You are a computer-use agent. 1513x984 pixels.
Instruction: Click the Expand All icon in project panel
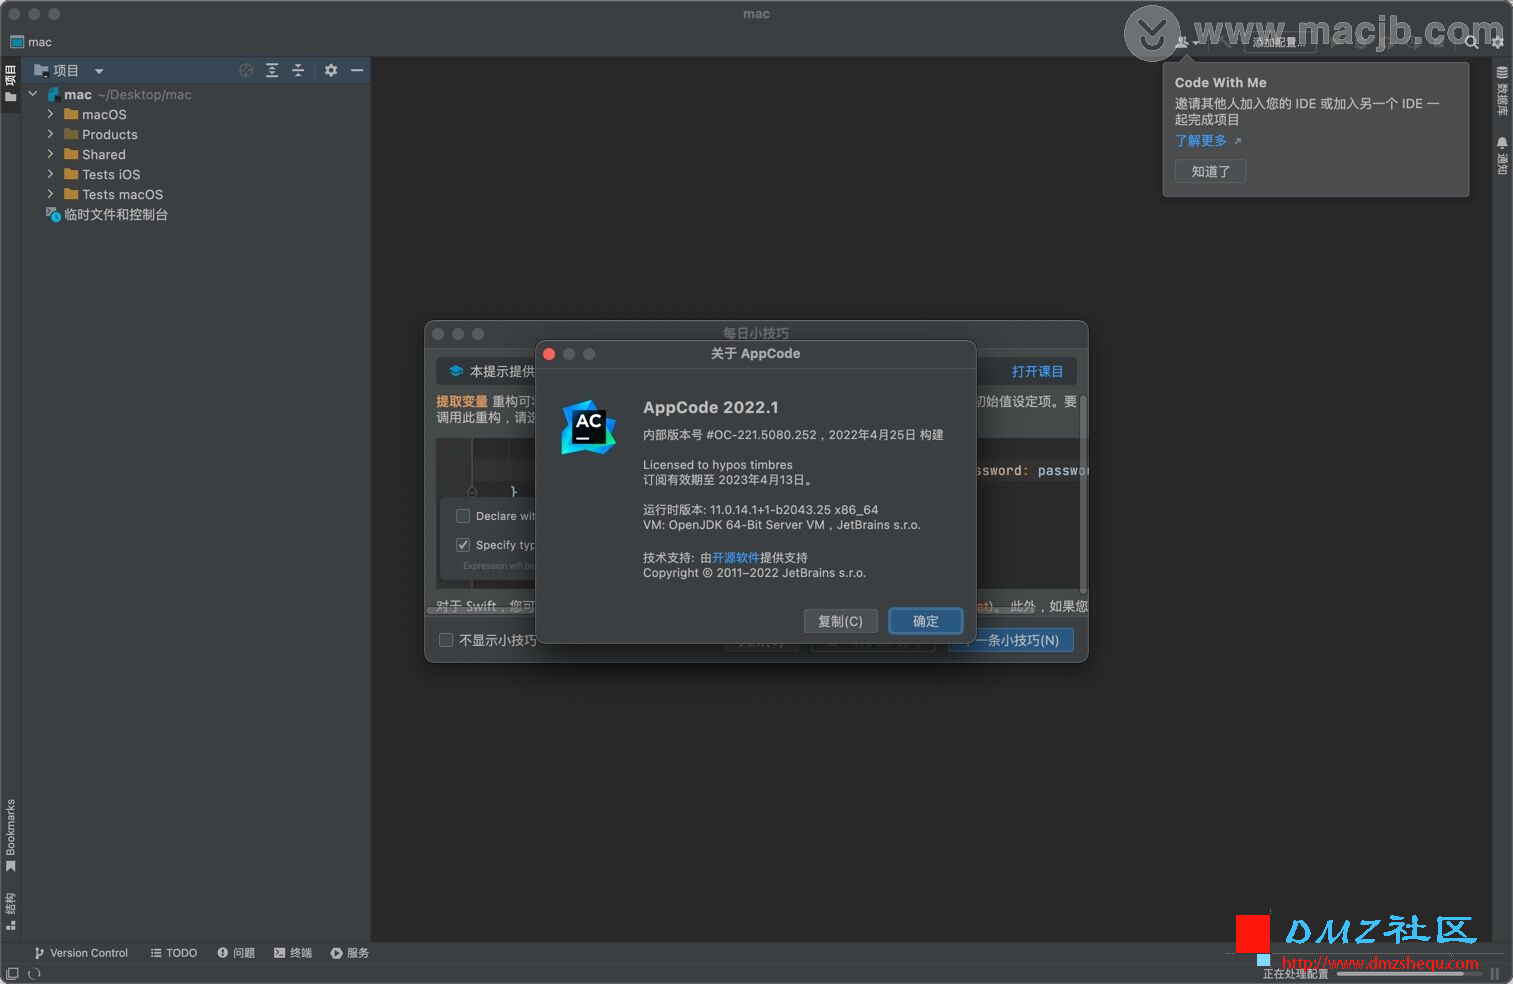[x=272, y=70]
